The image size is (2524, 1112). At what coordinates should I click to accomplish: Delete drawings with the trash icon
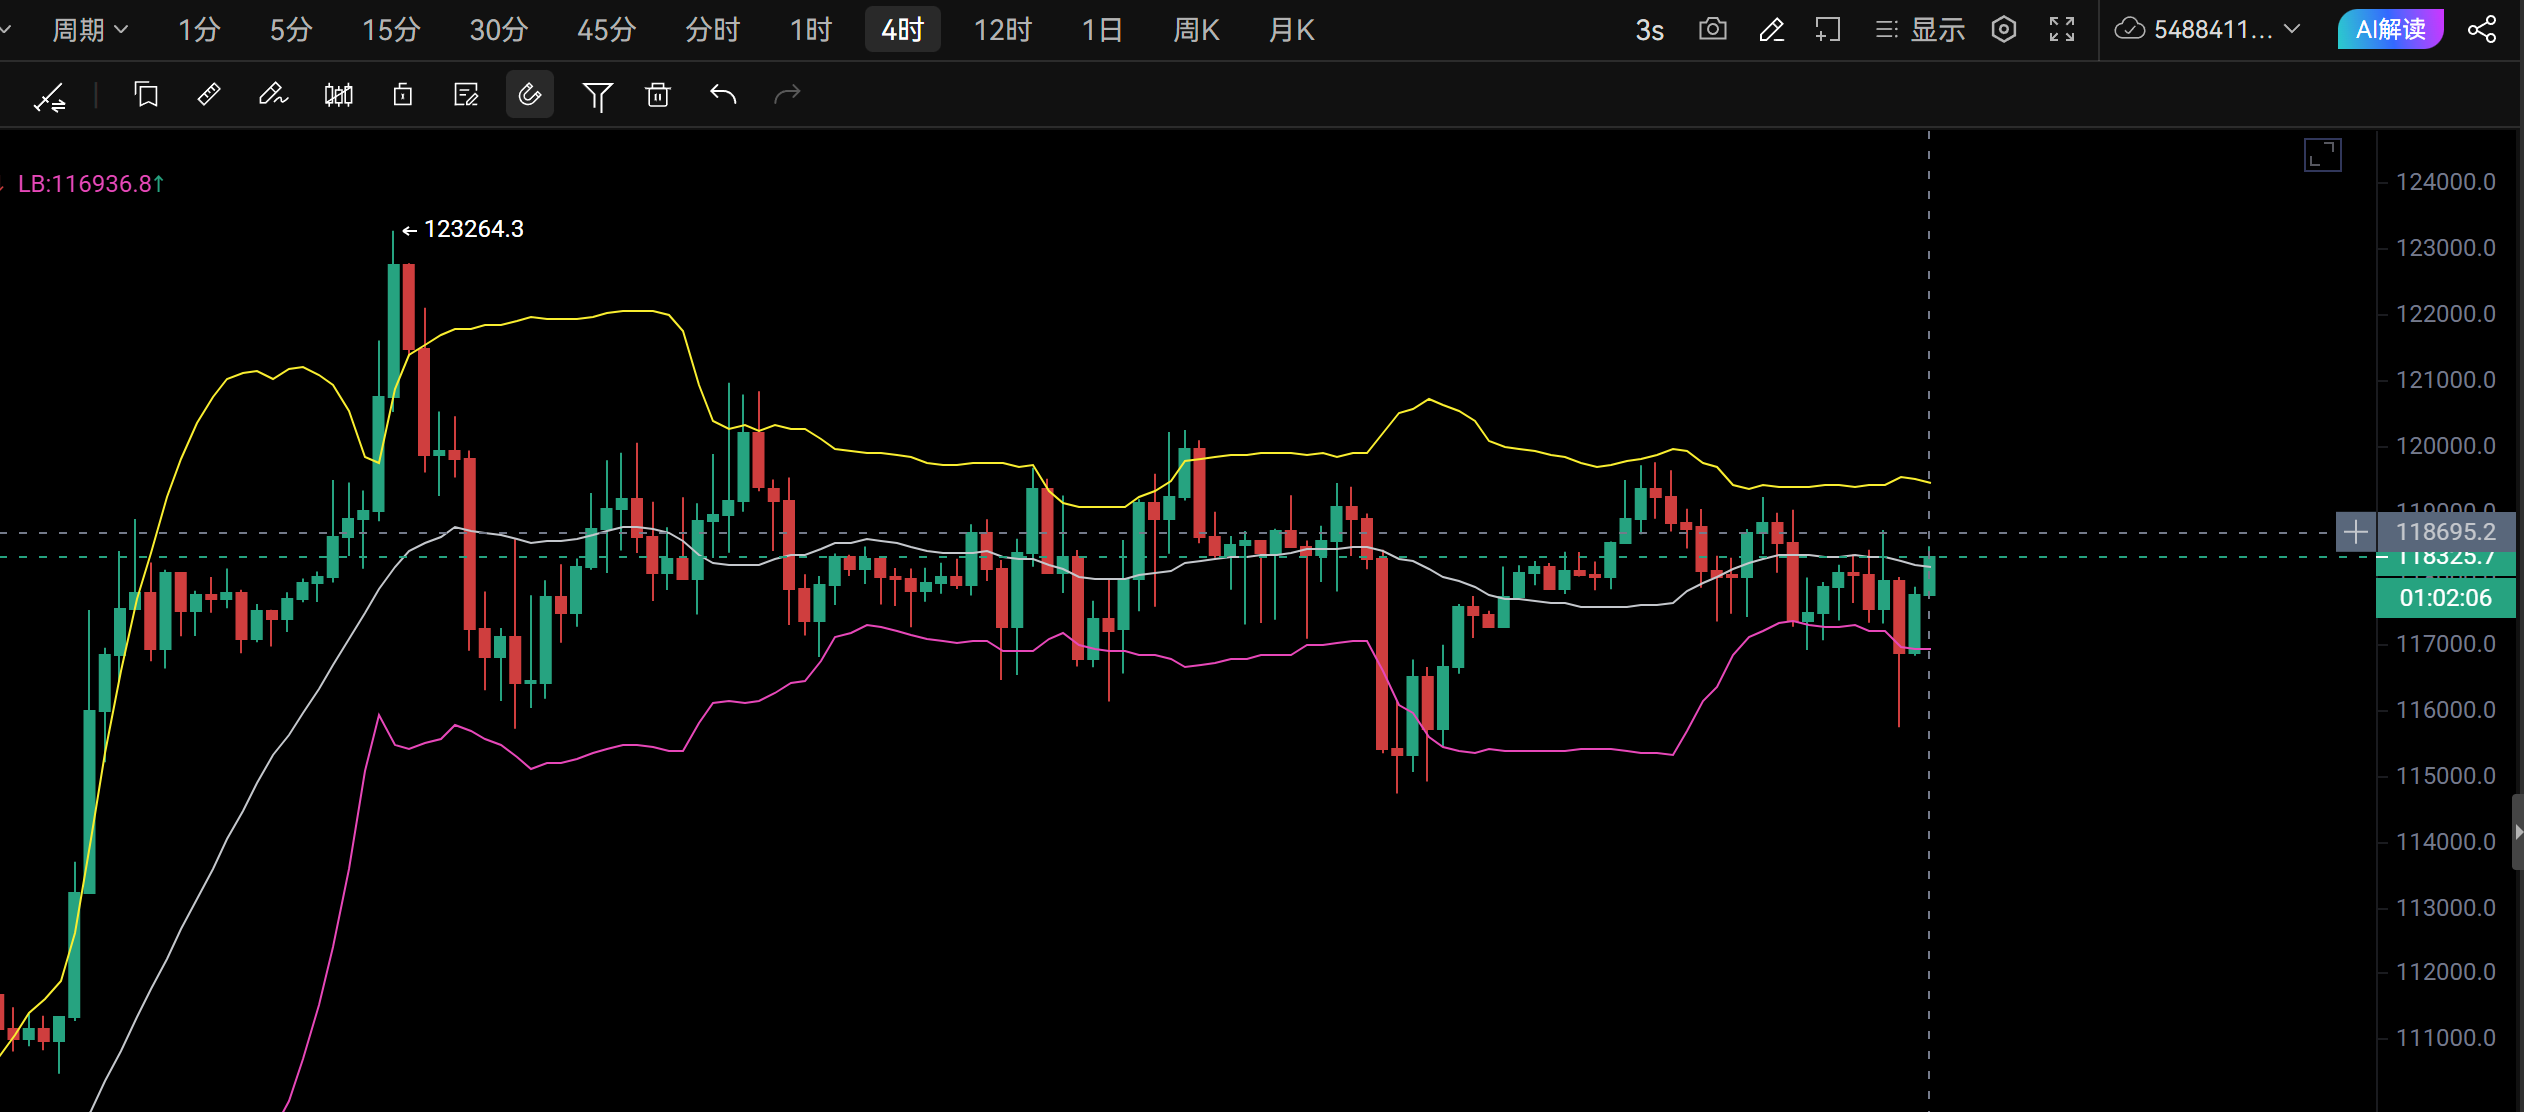(658, 95)
